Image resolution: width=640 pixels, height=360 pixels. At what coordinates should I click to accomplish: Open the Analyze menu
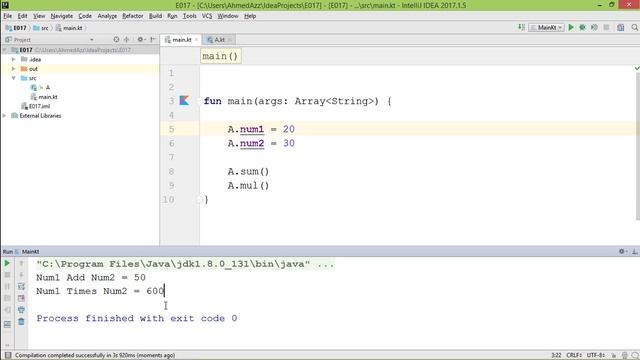coord(107,16)
